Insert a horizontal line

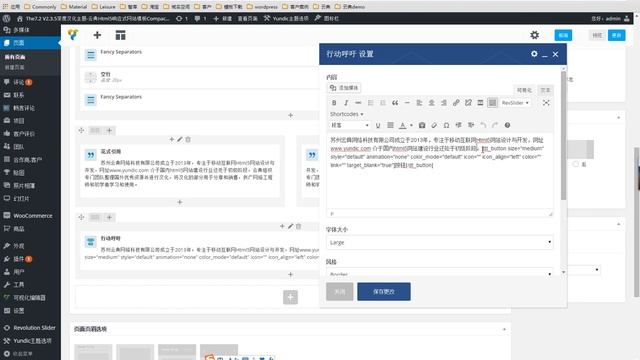coord(407,103)
